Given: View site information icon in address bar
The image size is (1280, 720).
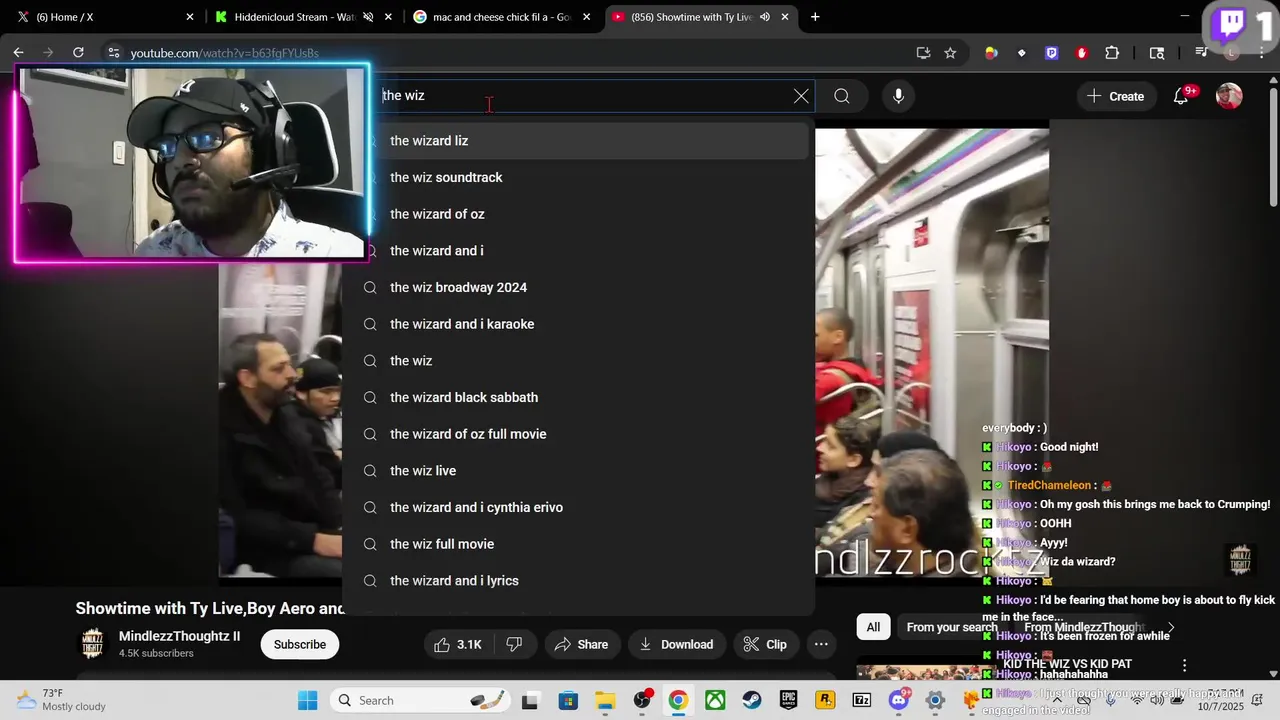Looking at the screenshot, I should 113,53.
